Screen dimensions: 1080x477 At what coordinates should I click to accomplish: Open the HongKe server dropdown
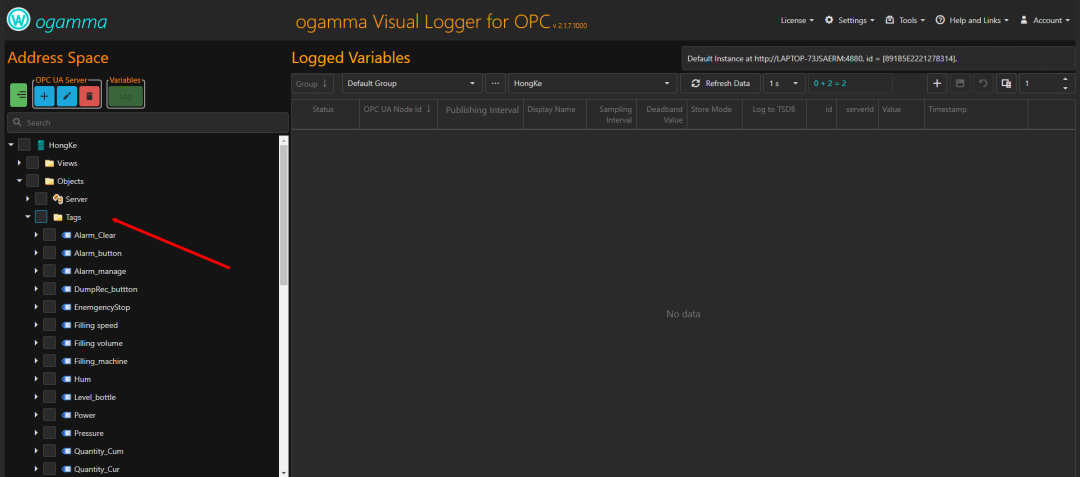pyautogui.click(x=592, y=83)
